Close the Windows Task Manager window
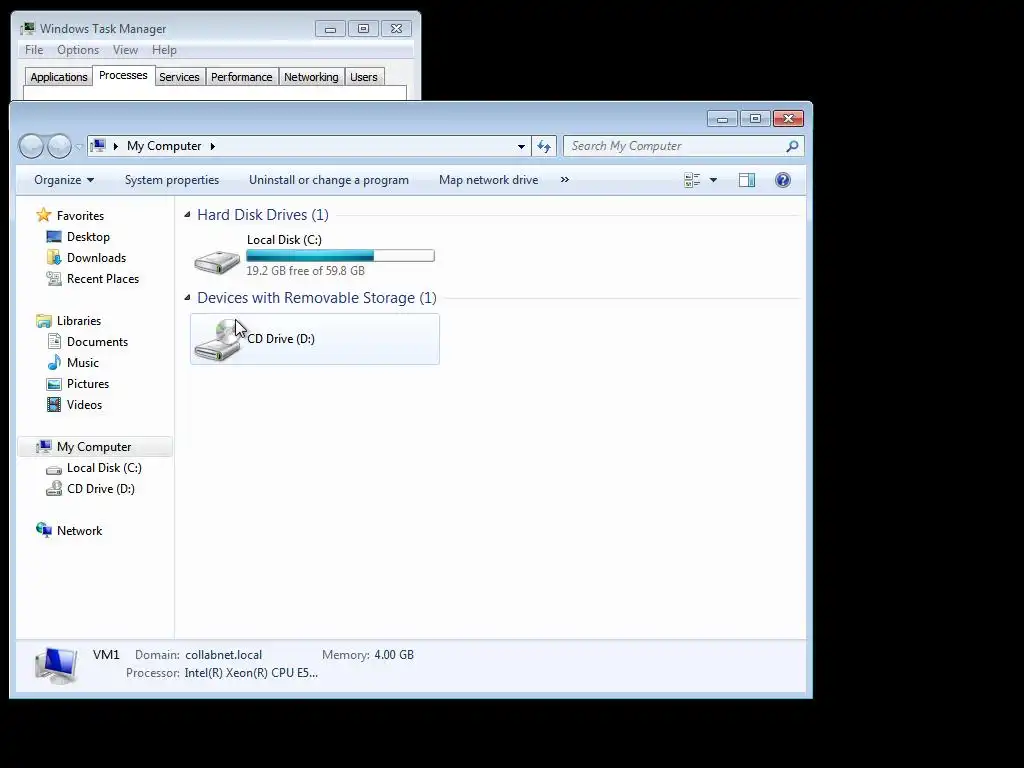Image resolution: width=1024 pixels, height=768 pixels. tap(396, 29)
